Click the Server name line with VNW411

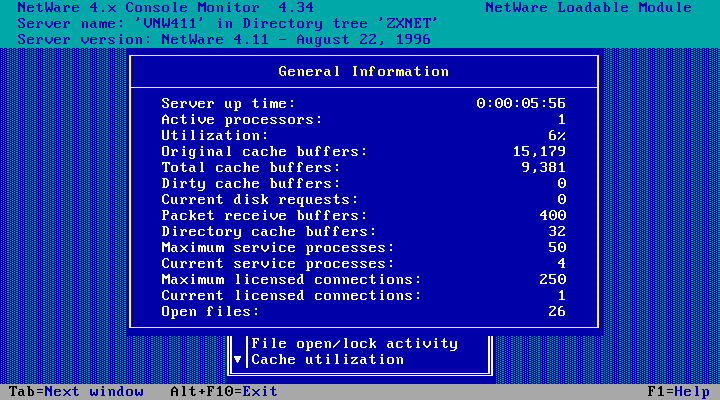(x=227, y=24)
